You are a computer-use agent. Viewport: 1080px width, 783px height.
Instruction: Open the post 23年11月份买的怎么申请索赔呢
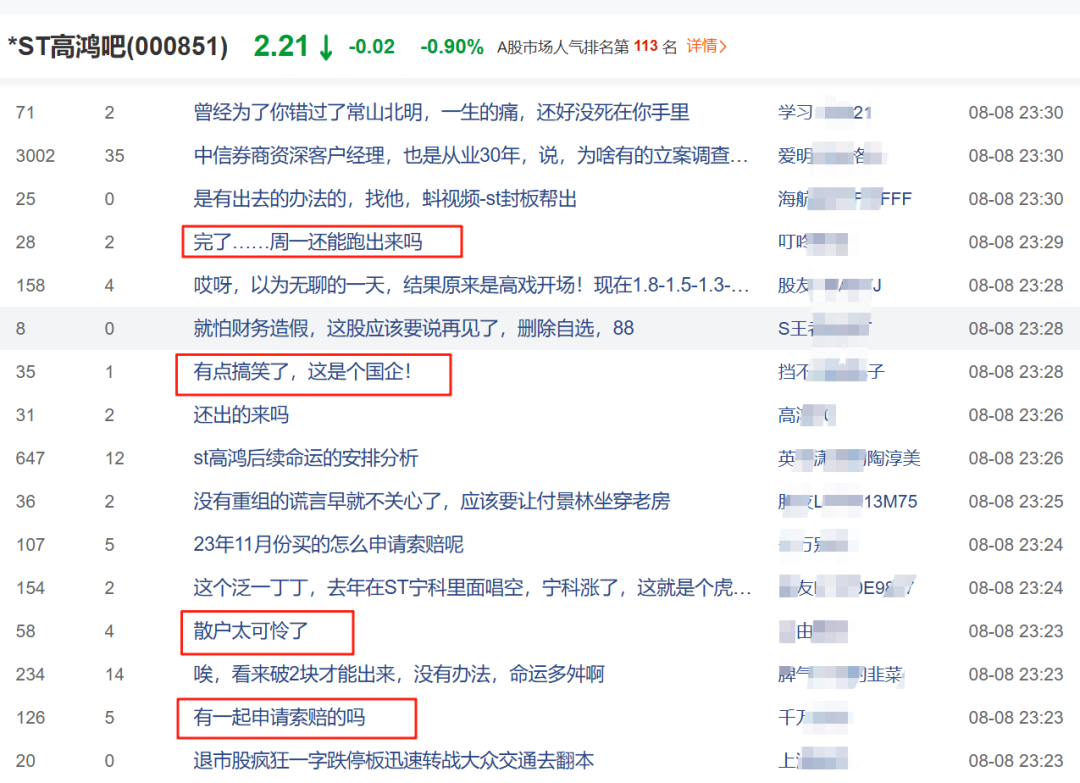(330, 544)
